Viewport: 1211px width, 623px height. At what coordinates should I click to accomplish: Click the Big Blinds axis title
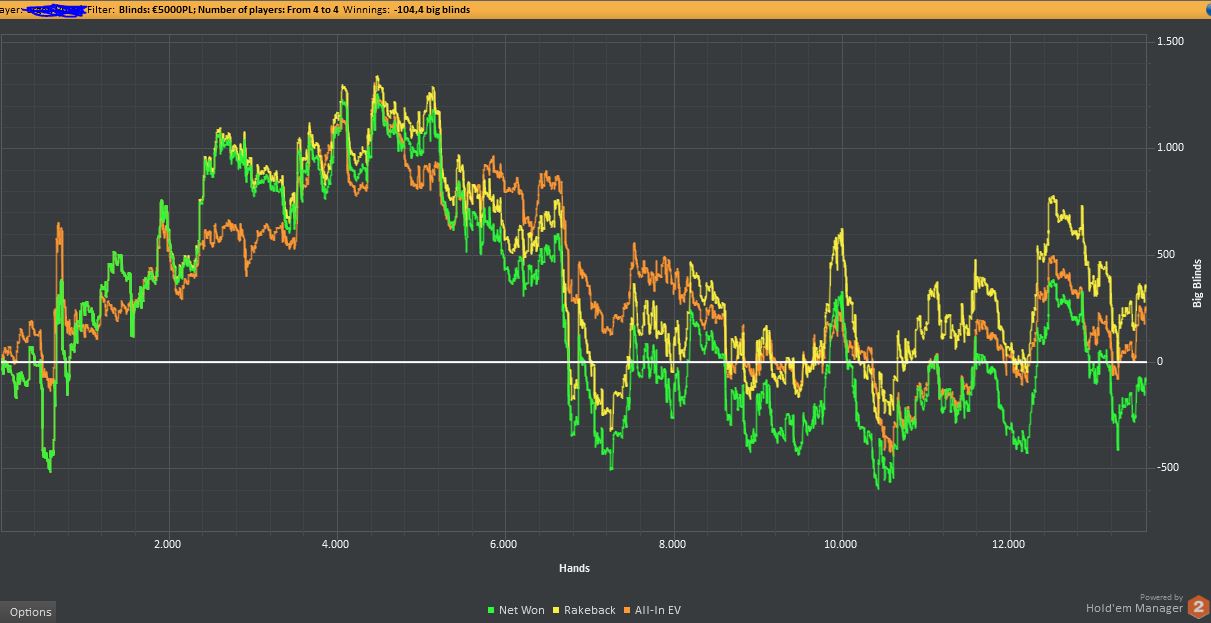(1197, 284)
